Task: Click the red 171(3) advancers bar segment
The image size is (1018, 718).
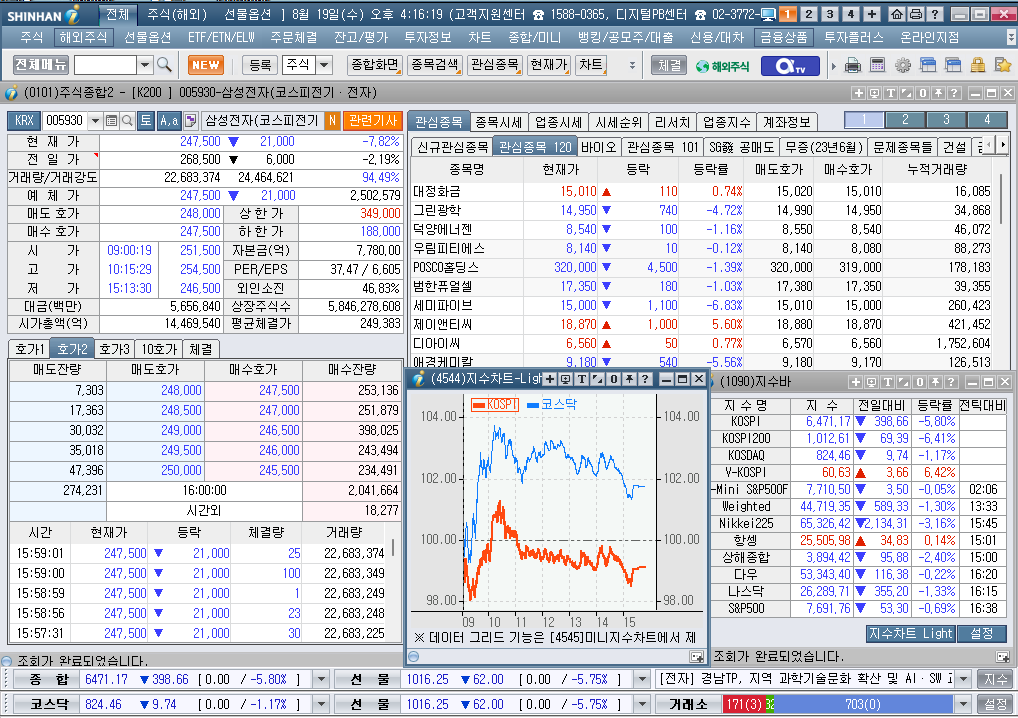Action: [744, 704]
